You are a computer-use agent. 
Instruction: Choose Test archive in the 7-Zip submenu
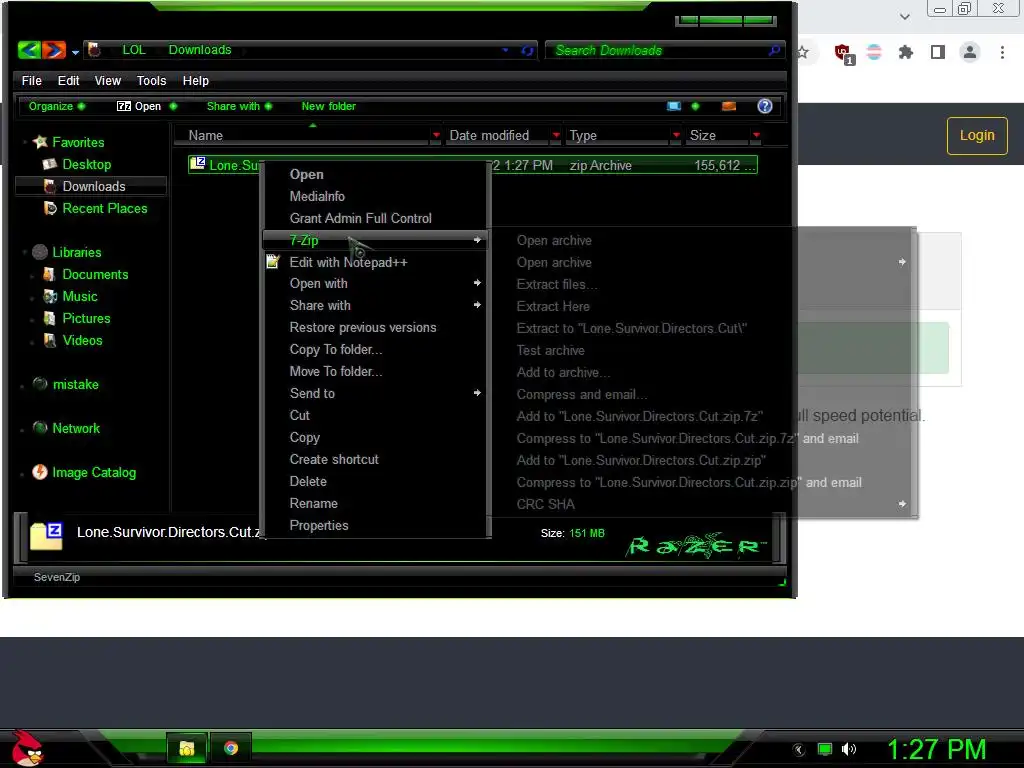click(550, 350)
